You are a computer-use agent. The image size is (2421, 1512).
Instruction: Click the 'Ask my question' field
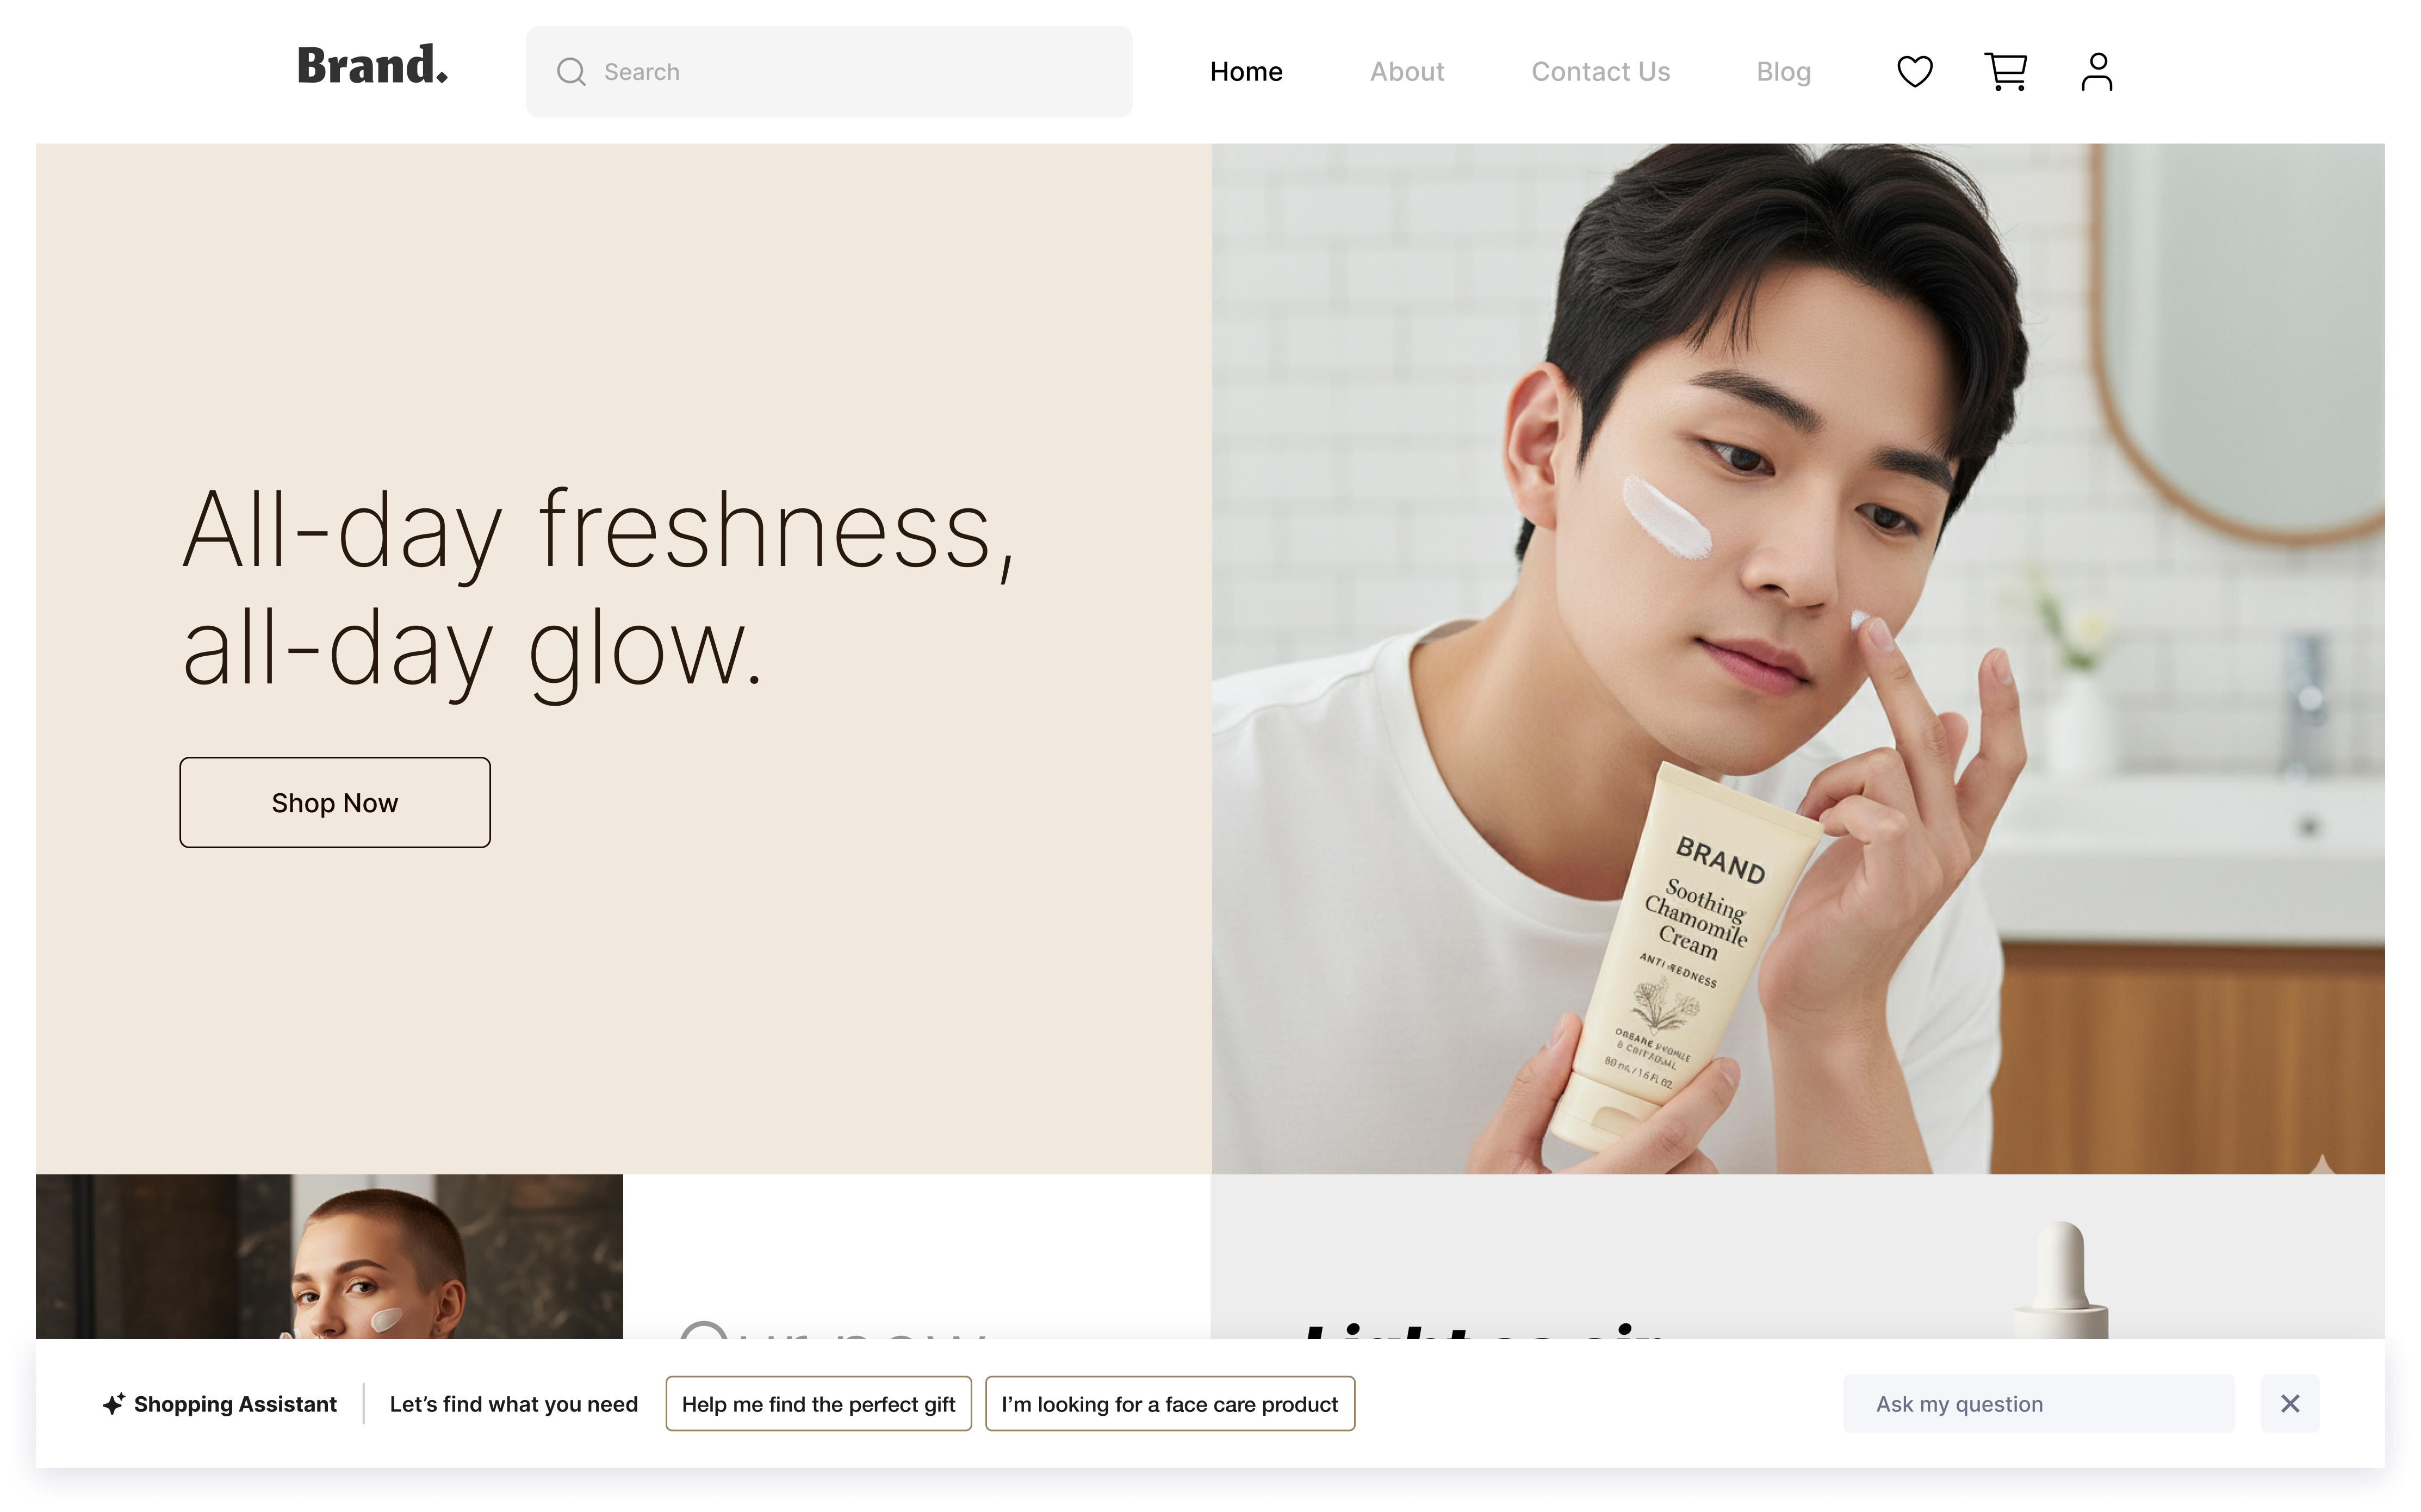click(x=2037, y=1404)
